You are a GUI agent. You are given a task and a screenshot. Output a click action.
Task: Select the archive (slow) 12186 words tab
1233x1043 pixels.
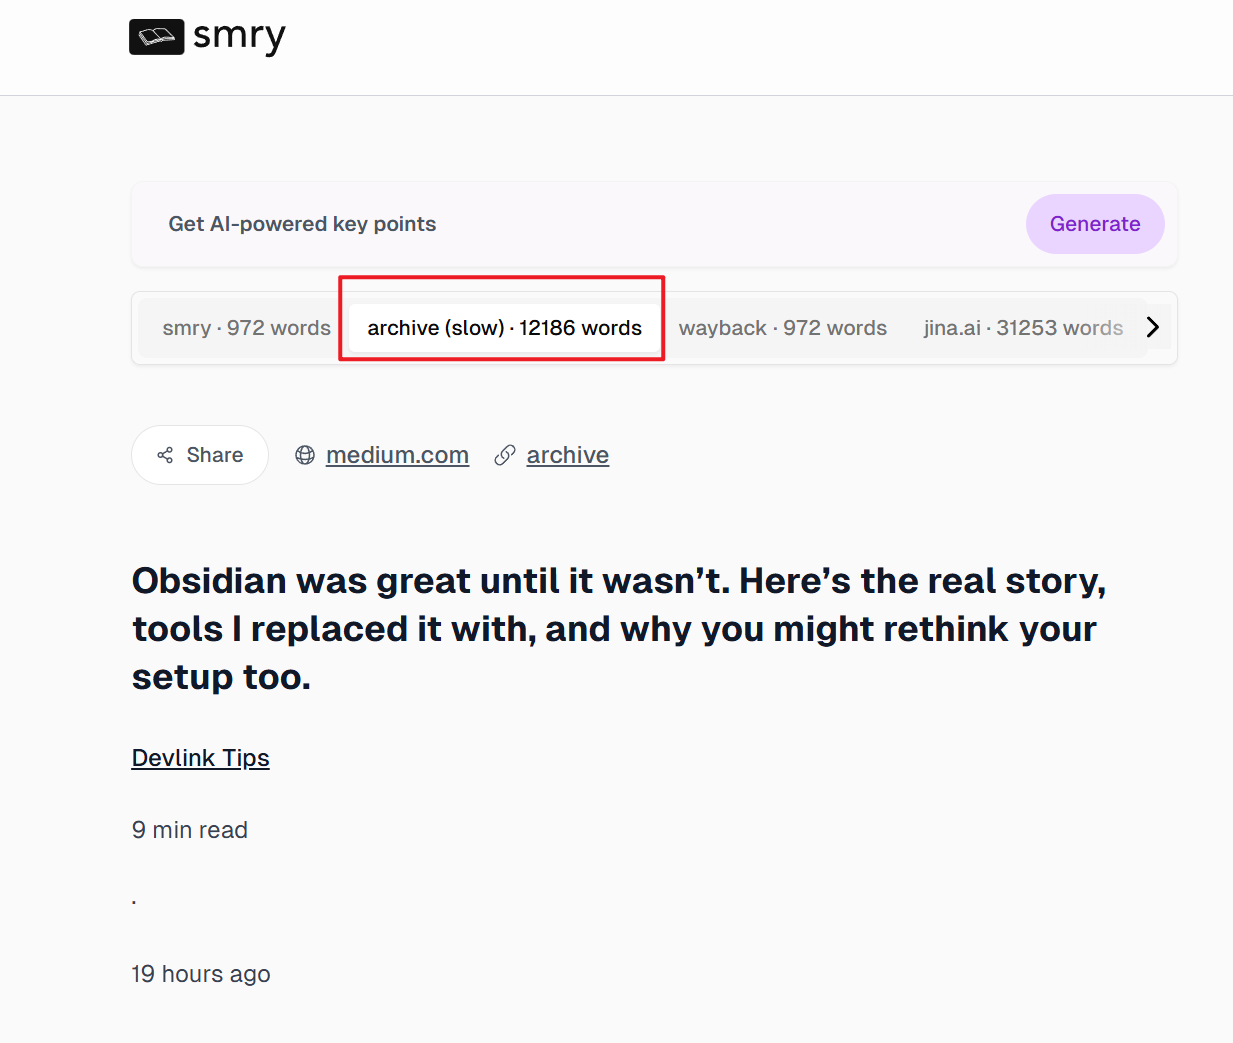click(x=504, y=328)
